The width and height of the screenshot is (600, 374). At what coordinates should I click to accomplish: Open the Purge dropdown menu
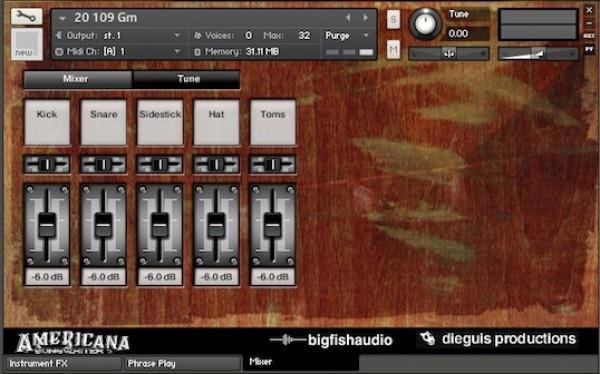coord(347,36)
